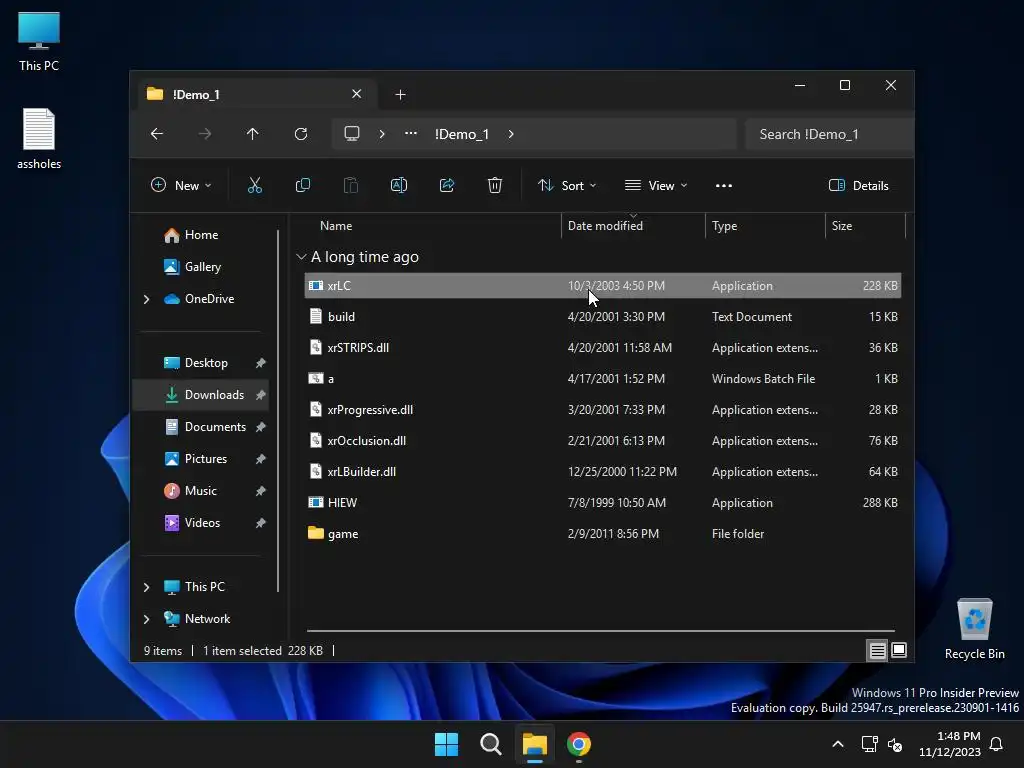Viewport: 1024px width, 768px height.
Task: Expand the OneDrive tree node
Action: 146,299
